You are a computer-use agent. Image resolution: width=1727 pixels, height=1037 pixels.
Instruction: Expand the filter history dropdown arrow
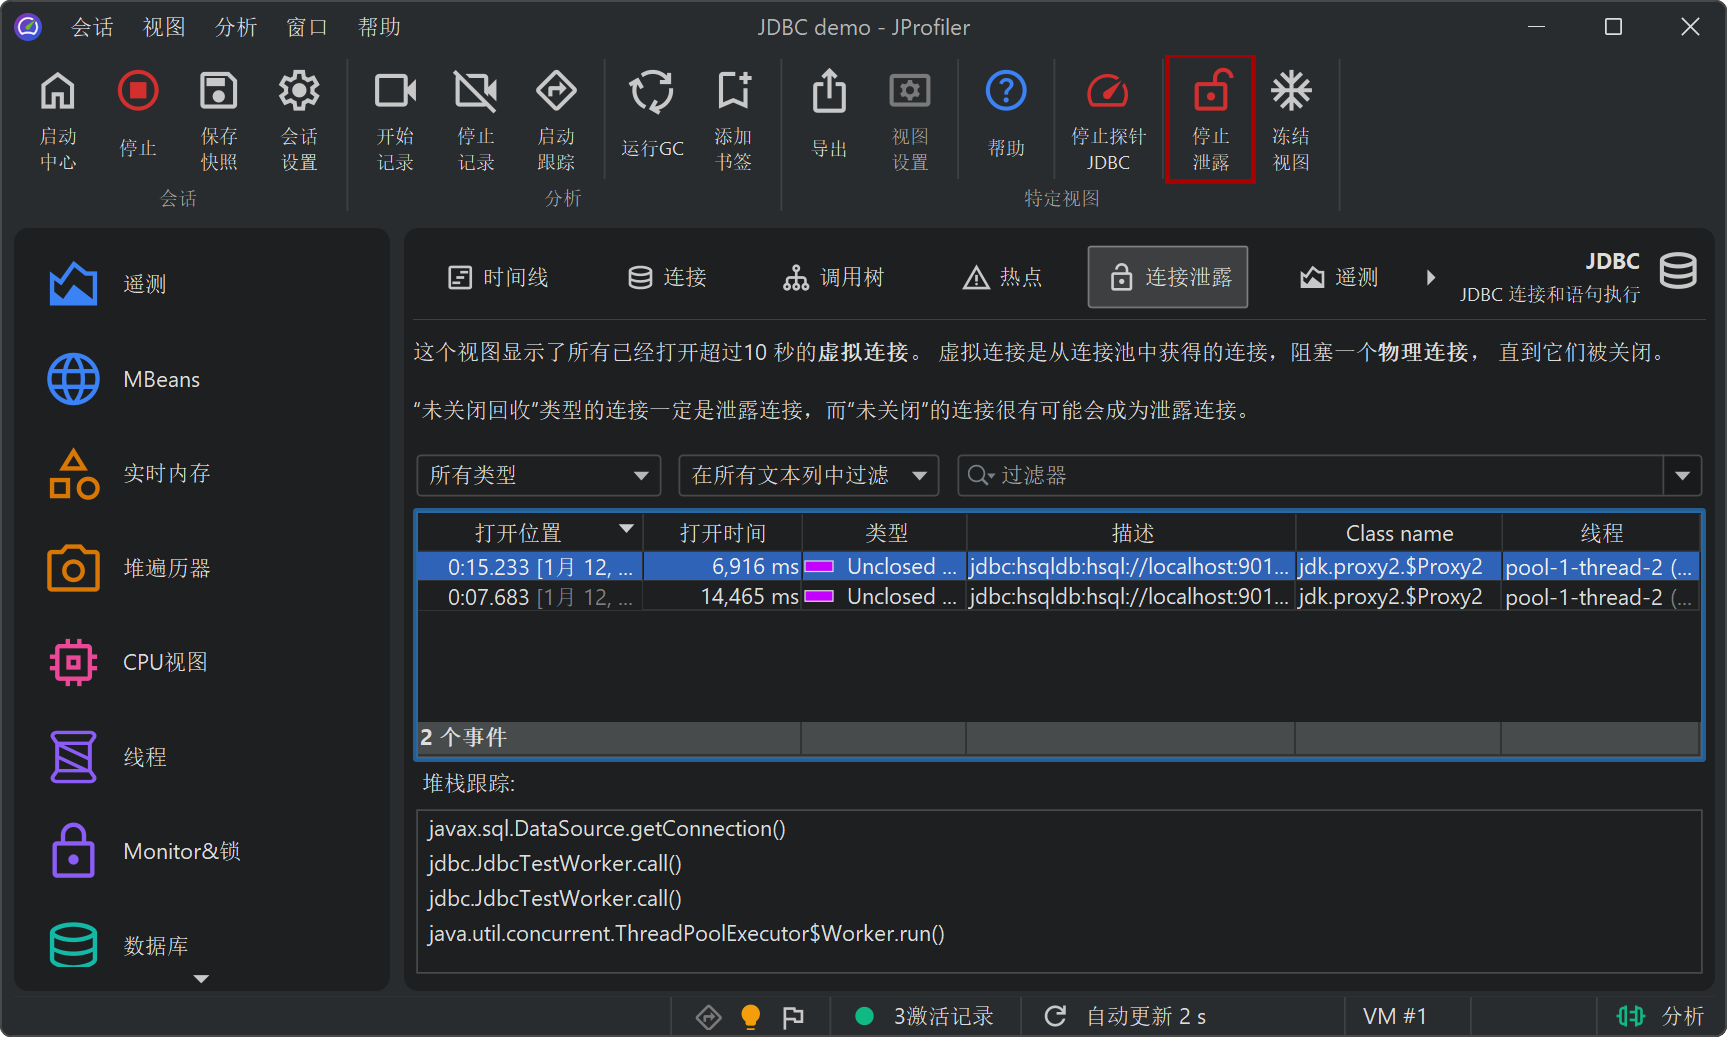1682,476
